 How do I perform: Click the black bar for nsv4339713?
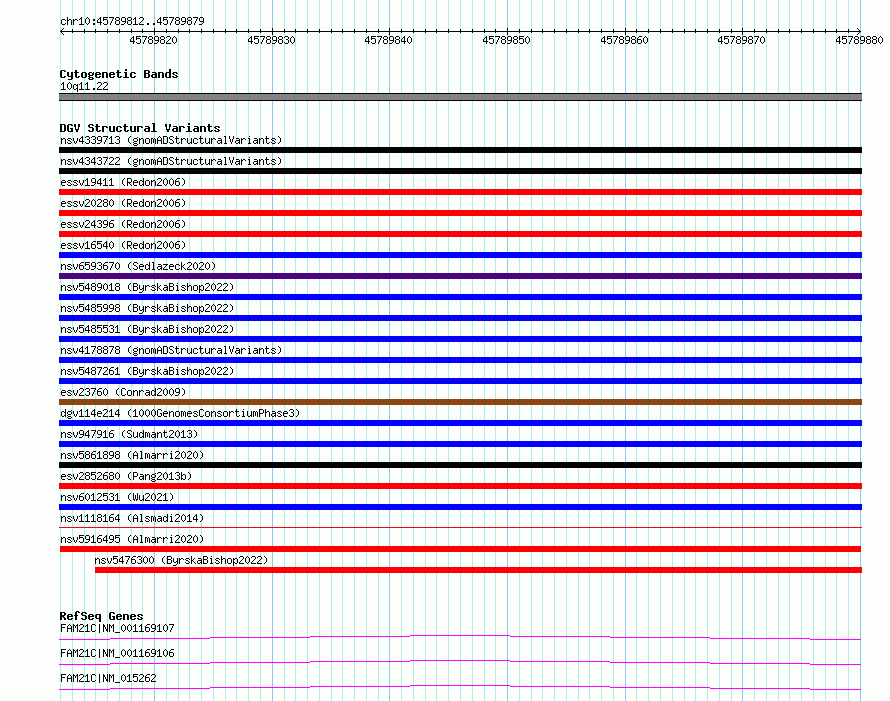[x=460, y=150]
